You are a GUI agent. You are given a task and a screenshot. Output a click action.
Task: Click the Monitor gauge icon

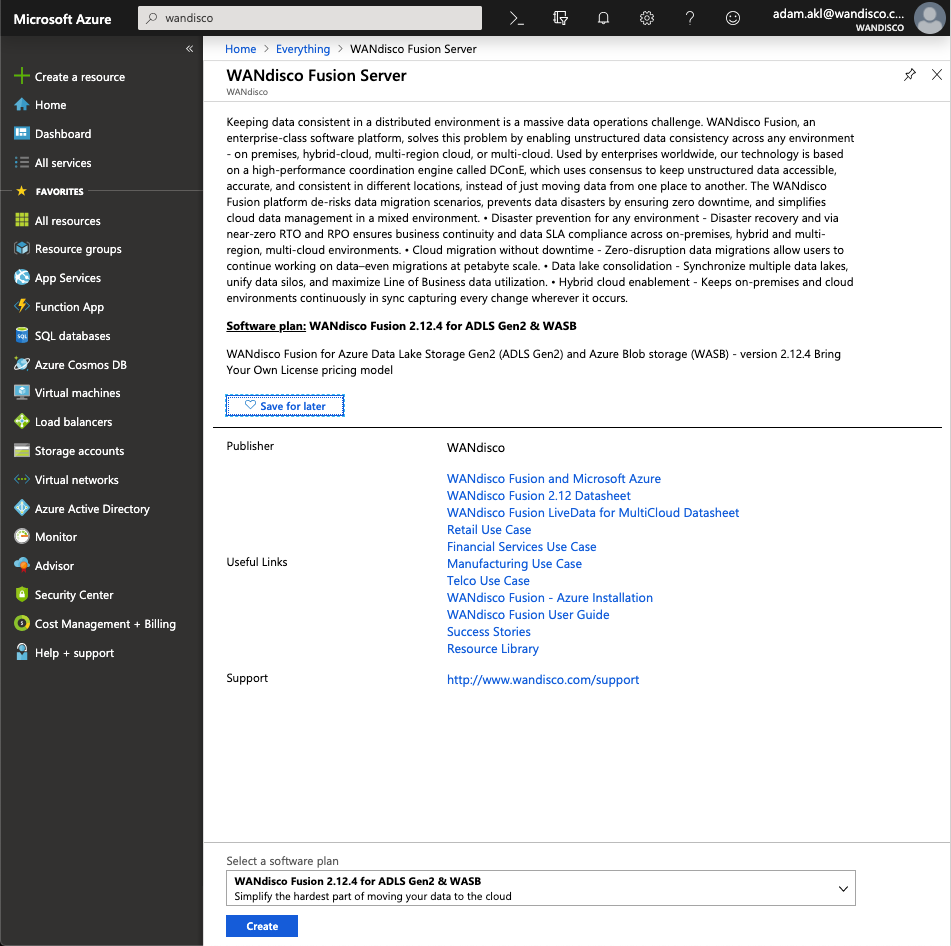[21, 536]
